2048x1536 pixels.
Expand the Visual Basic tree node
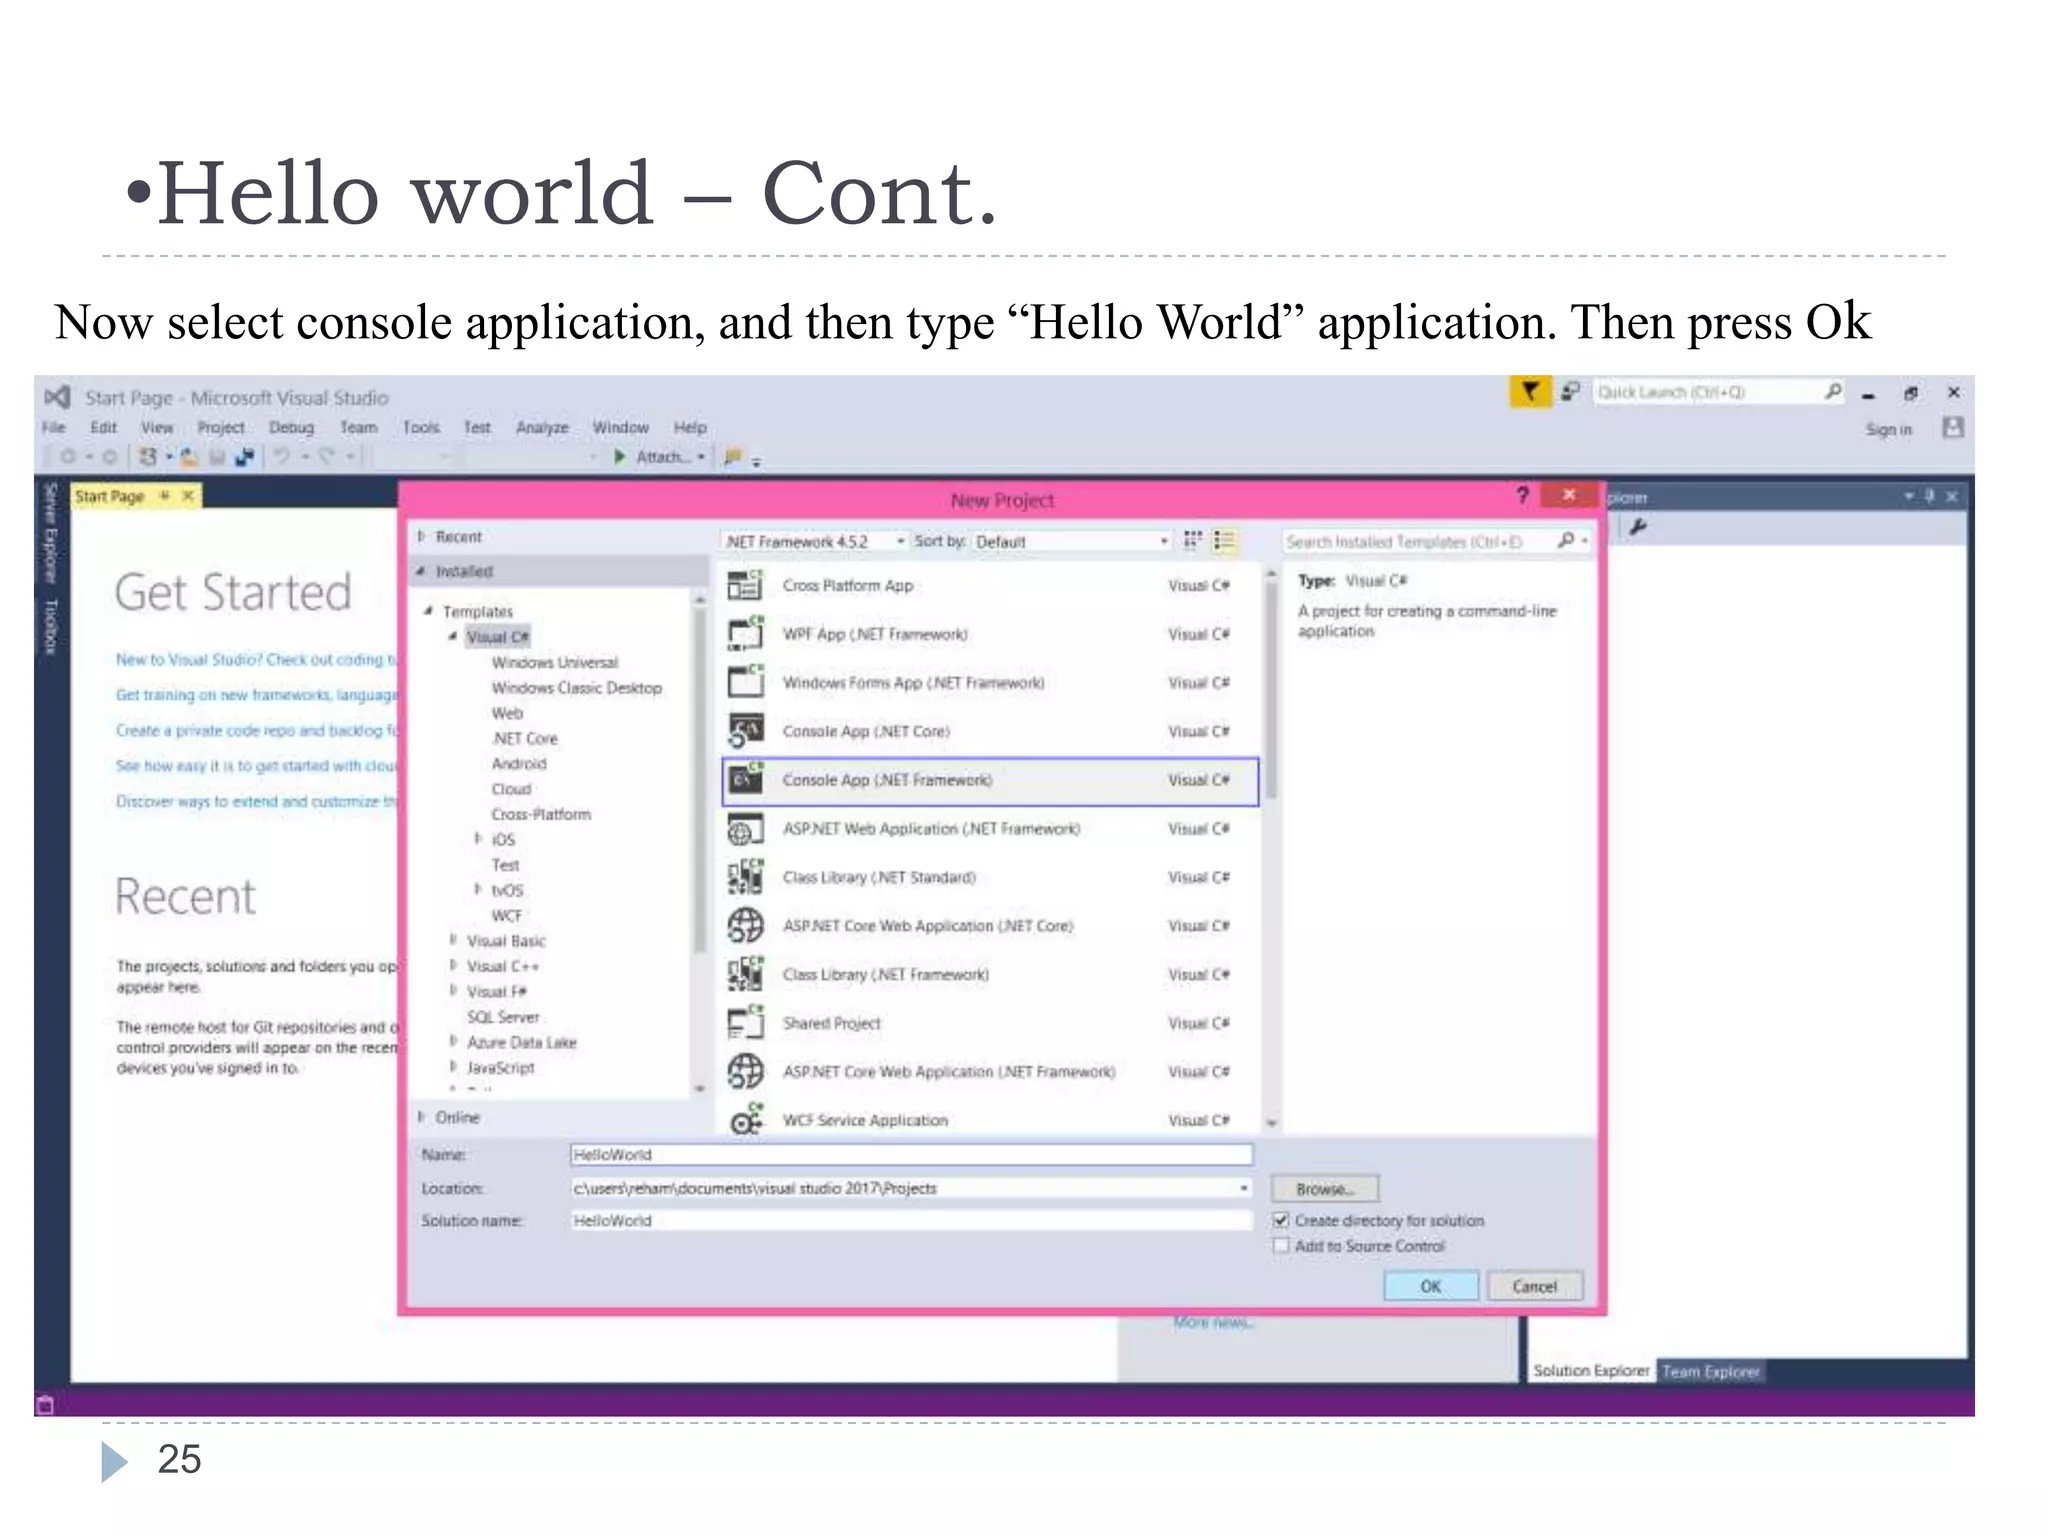[x=453, y=940]
